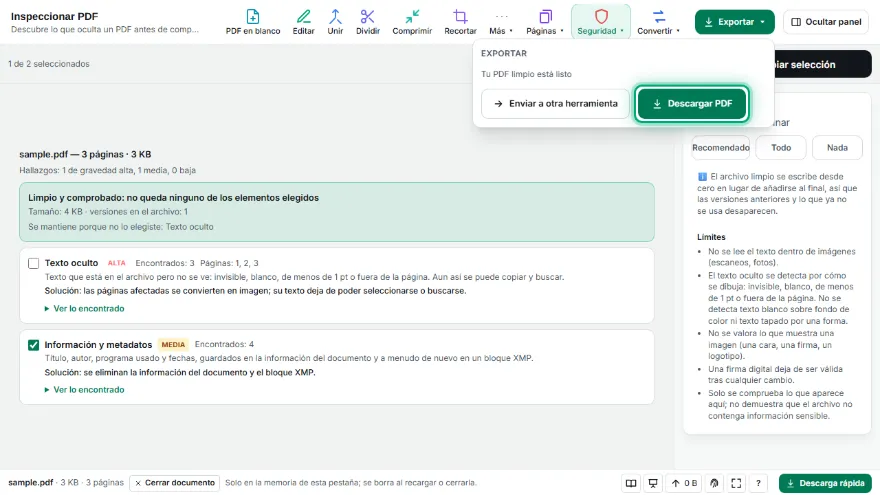This screenshot has height=495, width=880.
Task: Check the Texto oculto checkbox
Action: coord(34,263)
